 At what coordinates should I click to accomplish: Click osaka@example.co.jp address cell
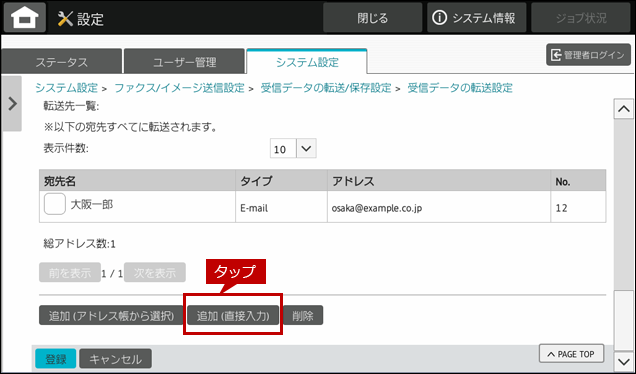pos(439,207)
